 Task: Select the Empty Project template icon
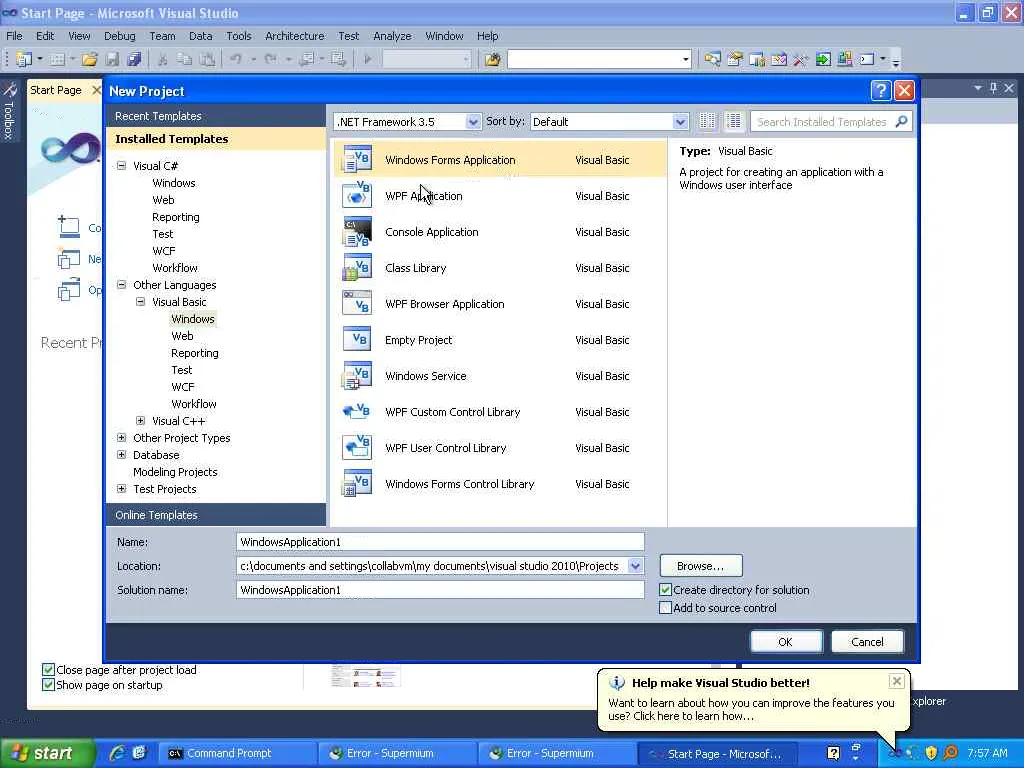(357, 339)
